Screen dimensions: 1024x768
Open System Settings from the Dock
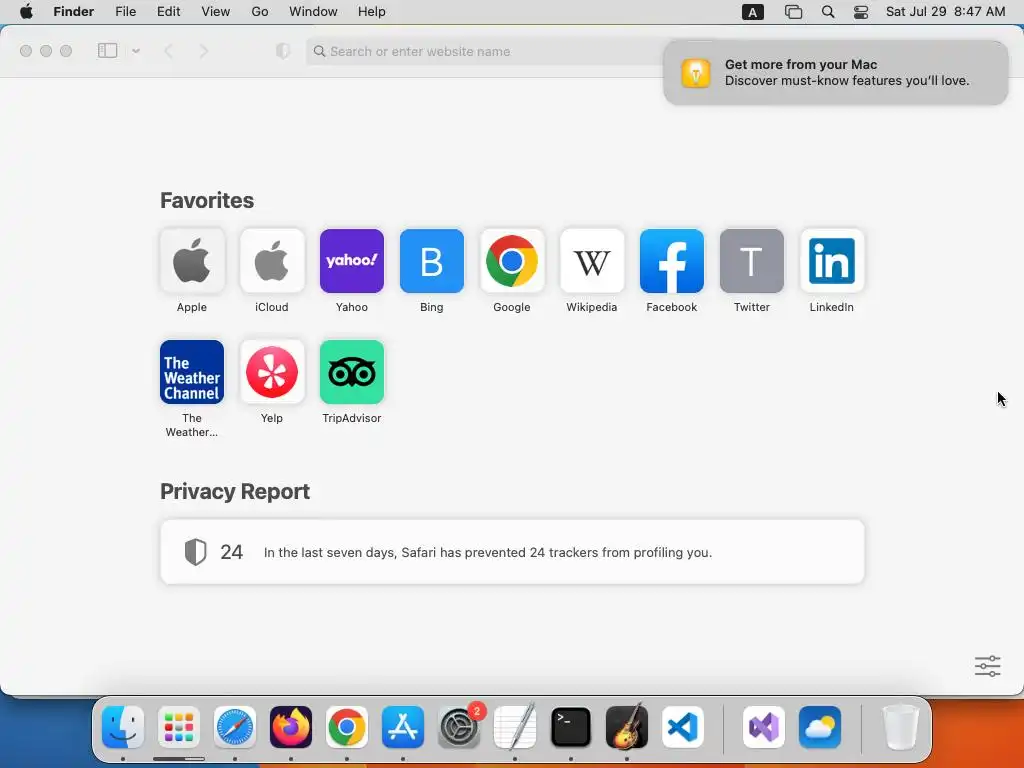point(459,727)
